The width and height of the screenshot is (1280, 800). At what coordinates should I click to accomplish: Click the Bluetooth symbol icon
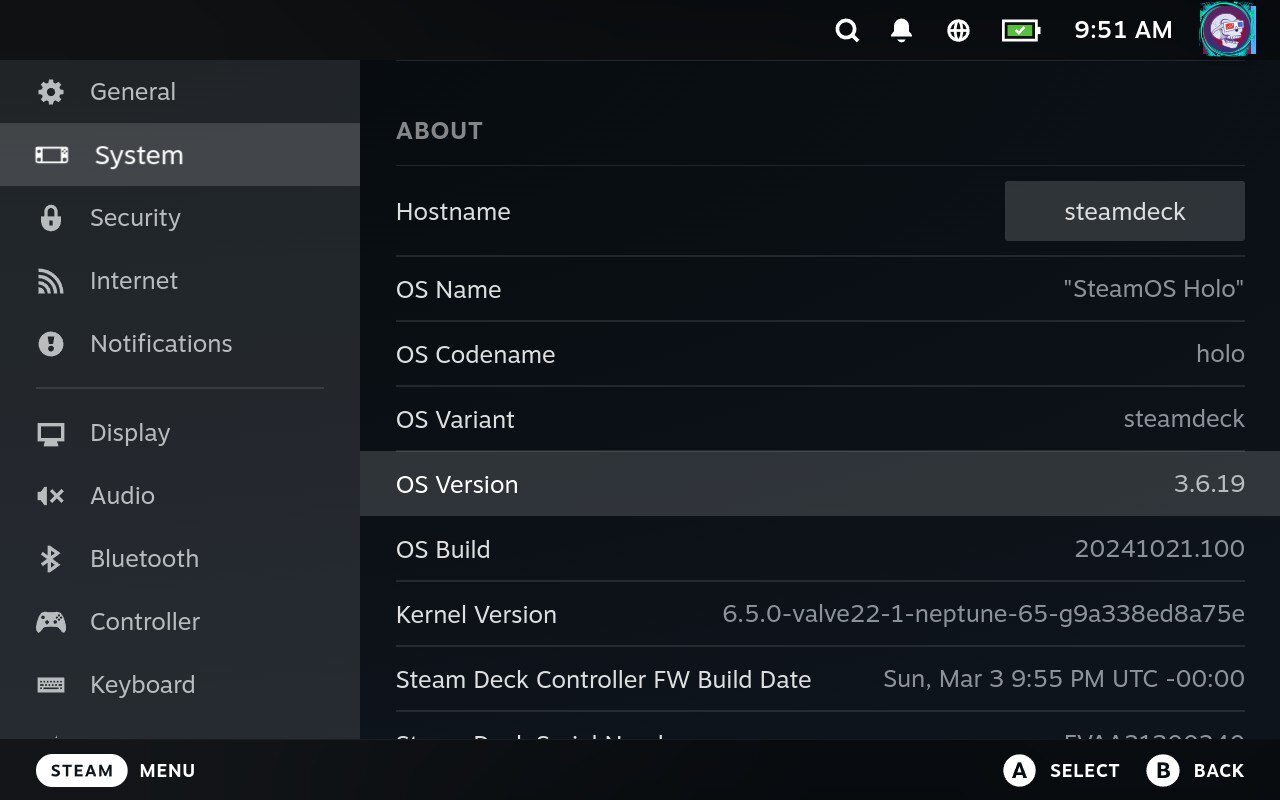point(50,559)
